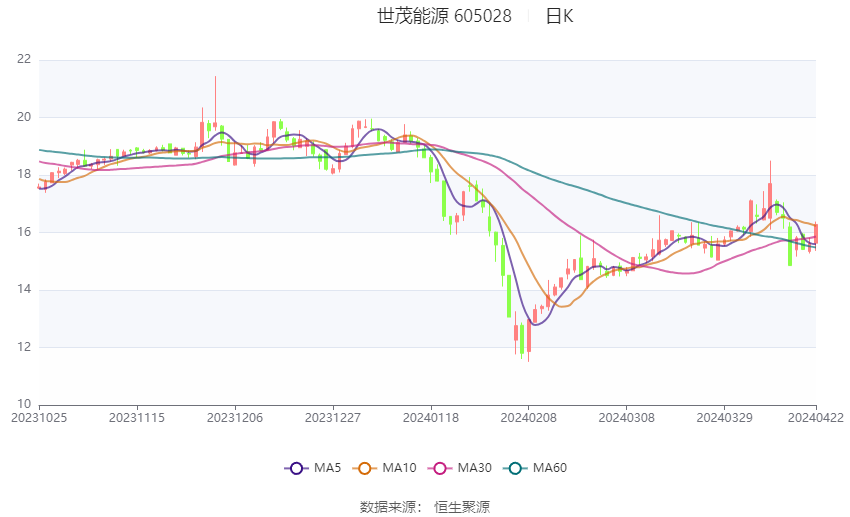
Task: Select the 20240308 x-axis date label
Action: point(627,418)
